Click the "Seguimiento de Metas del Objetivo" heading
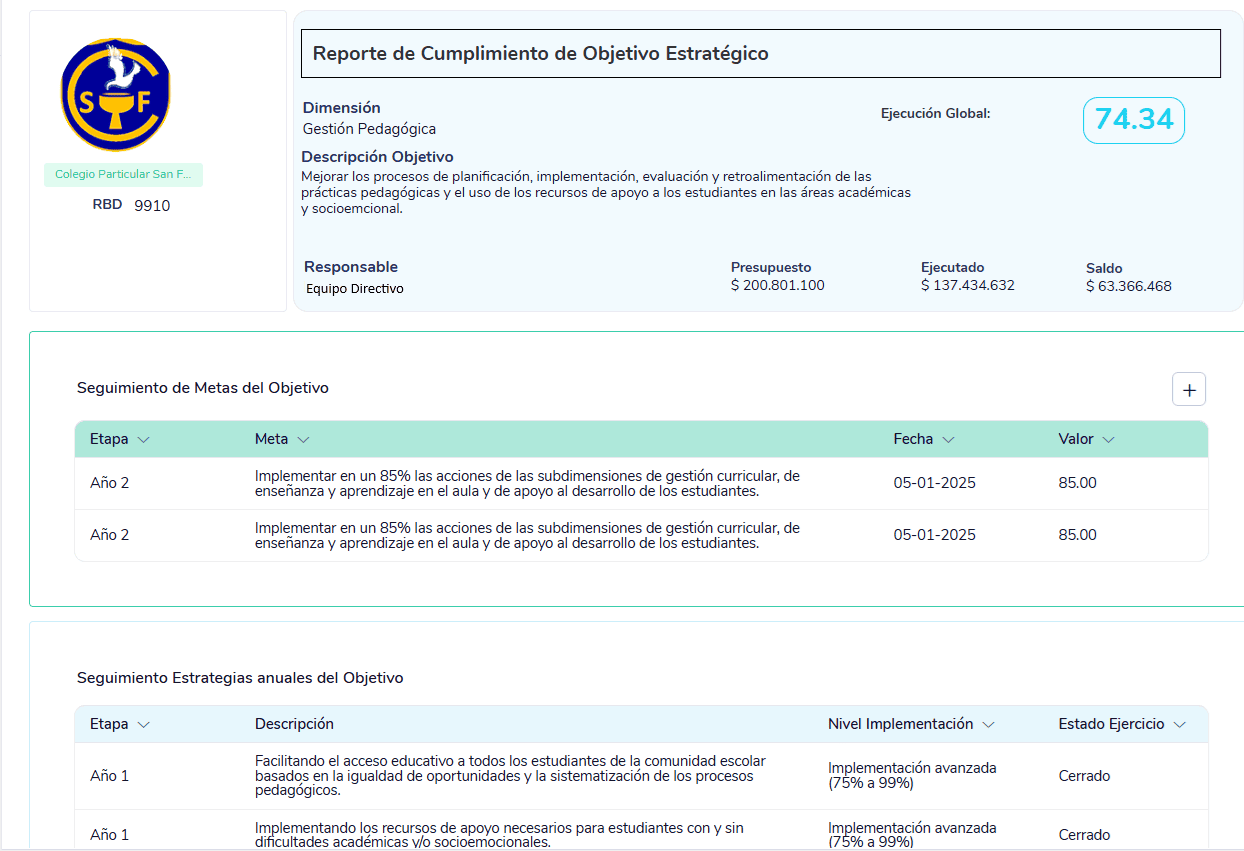This screenshot has width=1244, height=851. pyautogui.click(x=203, y=388)
